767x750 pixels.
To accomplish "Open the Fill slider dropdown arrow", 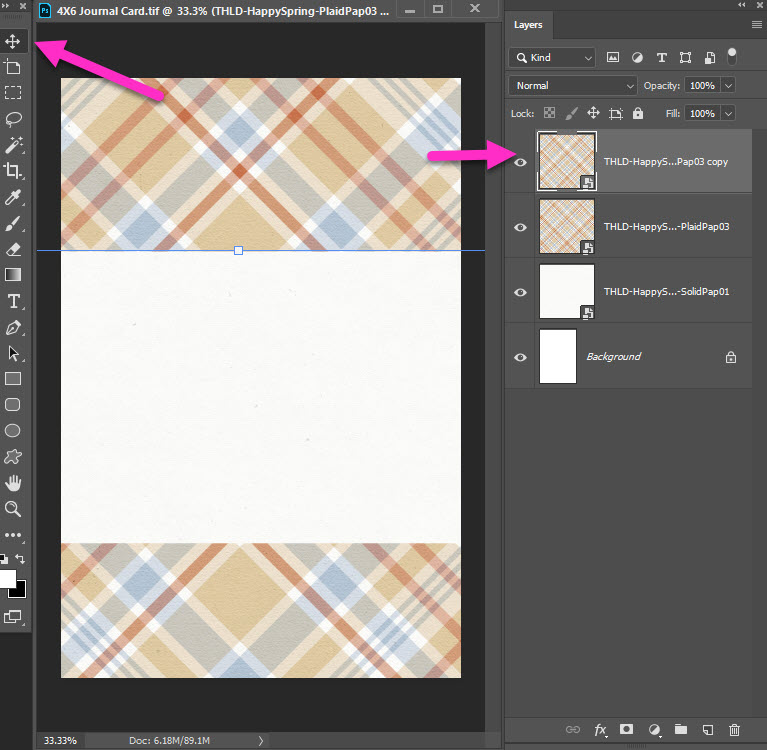I will [728, 114].
